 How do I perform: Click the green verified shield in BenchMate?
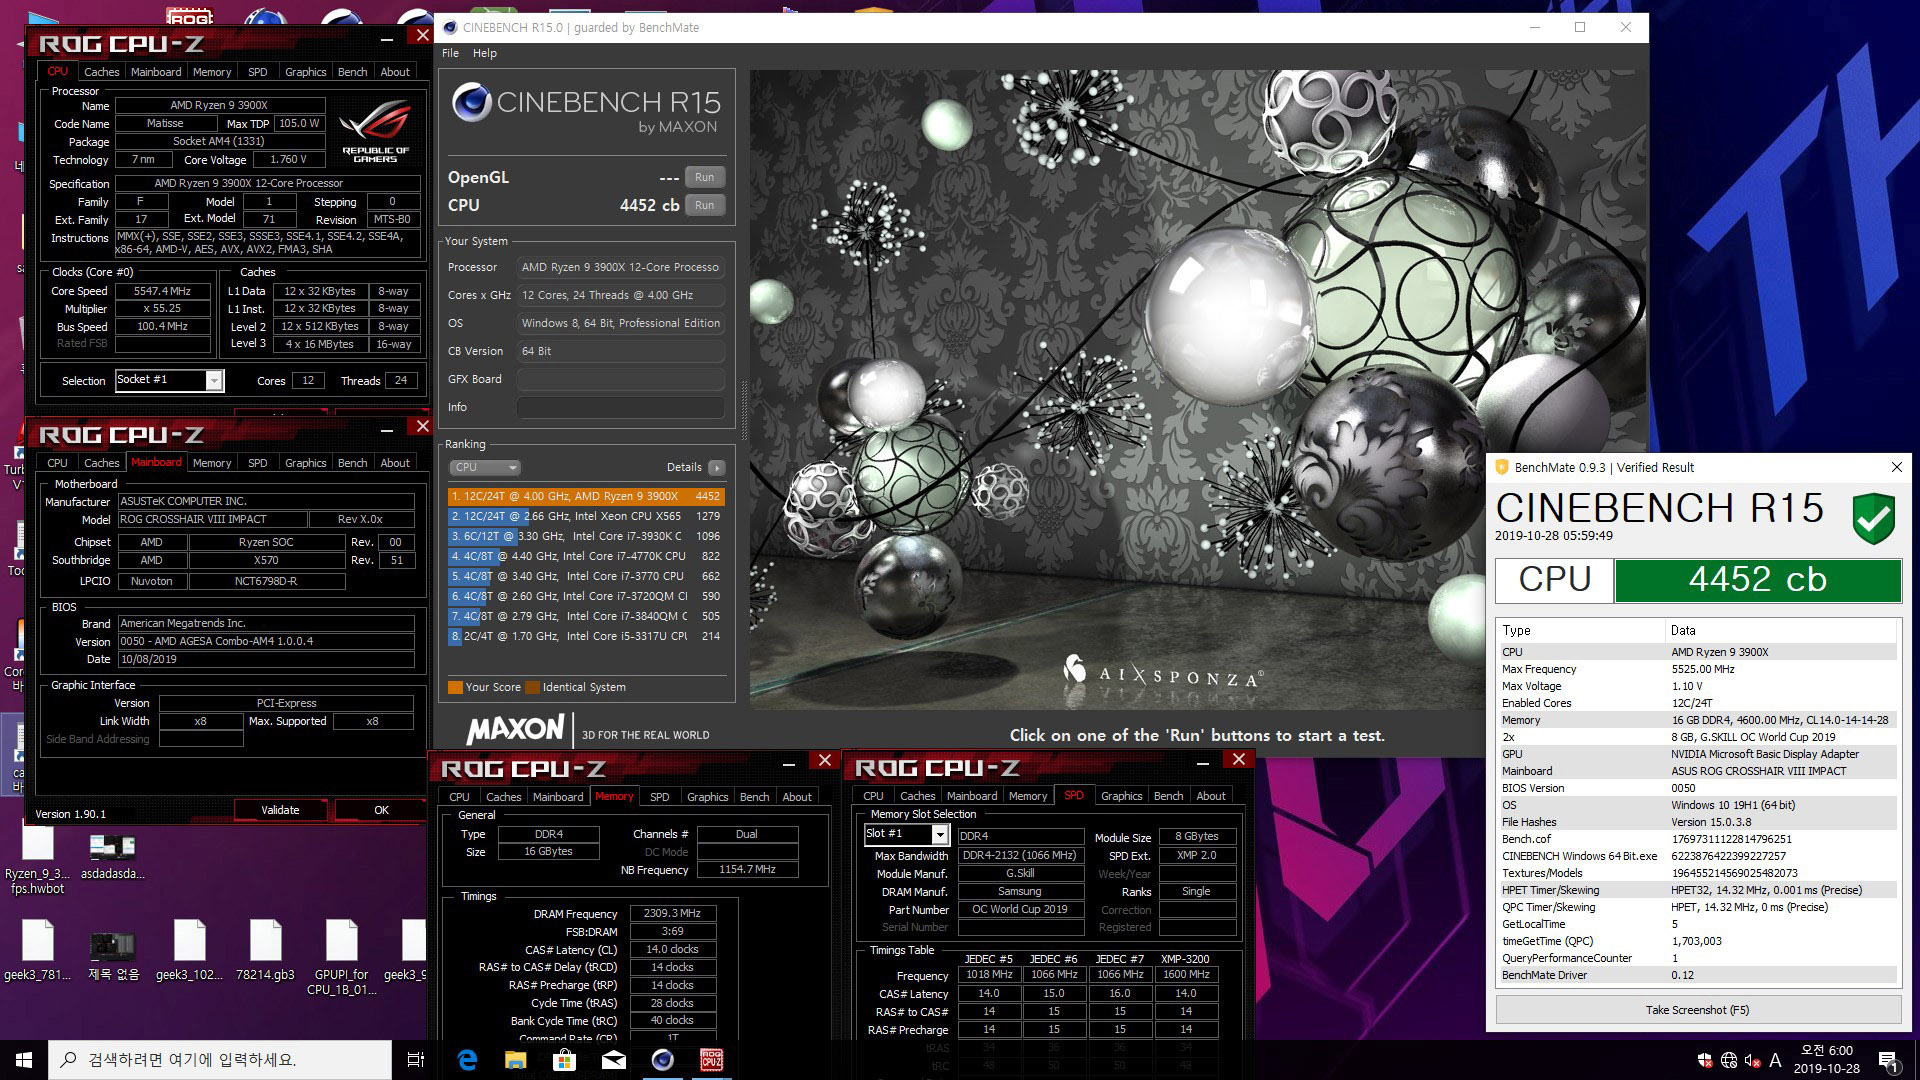(x=1873, y=518)
